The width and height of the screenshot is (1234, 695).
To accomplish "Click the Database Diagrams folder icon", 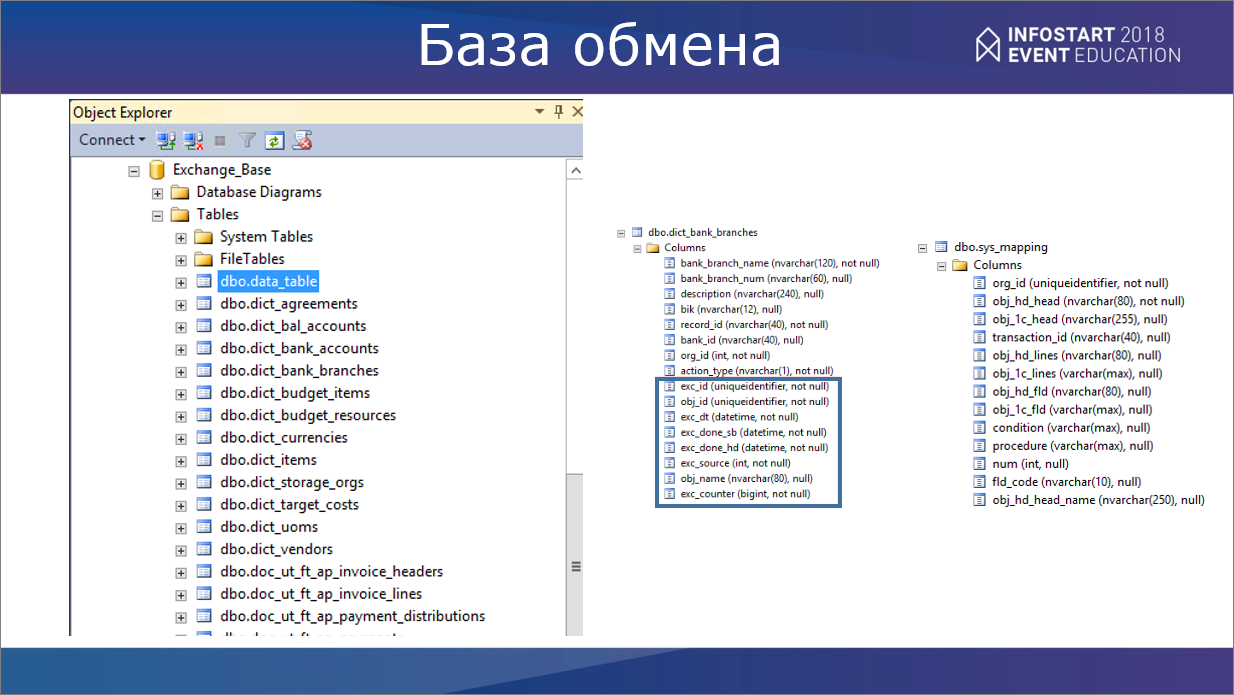I will 180,192.
